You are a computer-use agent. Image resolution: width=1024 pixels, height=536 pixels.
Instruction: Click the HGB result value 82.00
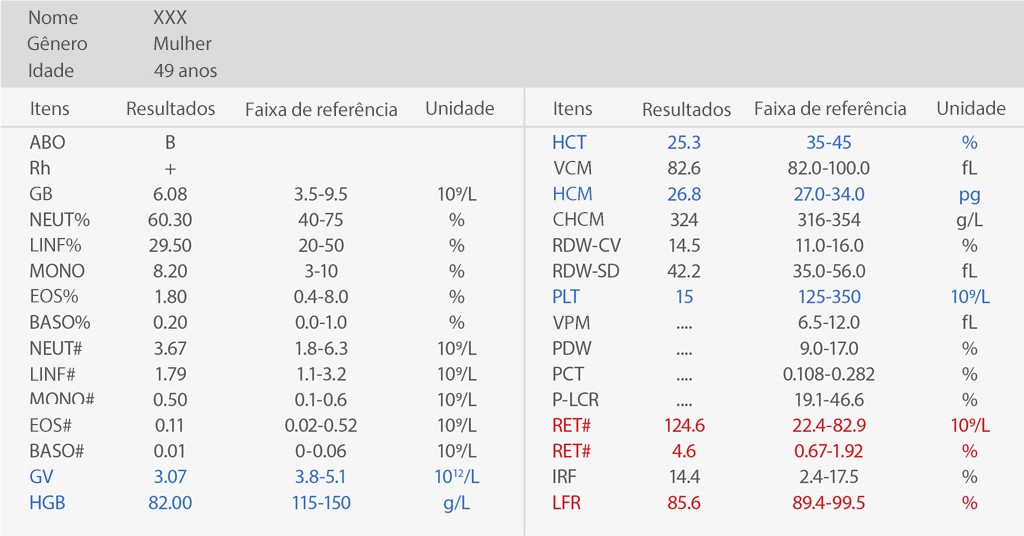coord(170,503)
